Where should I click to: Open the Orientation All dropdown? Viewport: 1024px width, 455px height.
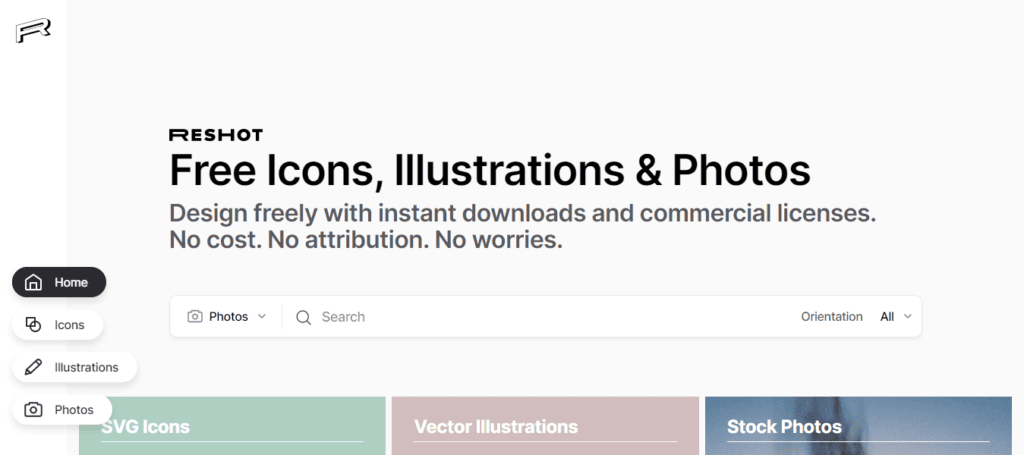pyautogui.click(x=895, y=317)
